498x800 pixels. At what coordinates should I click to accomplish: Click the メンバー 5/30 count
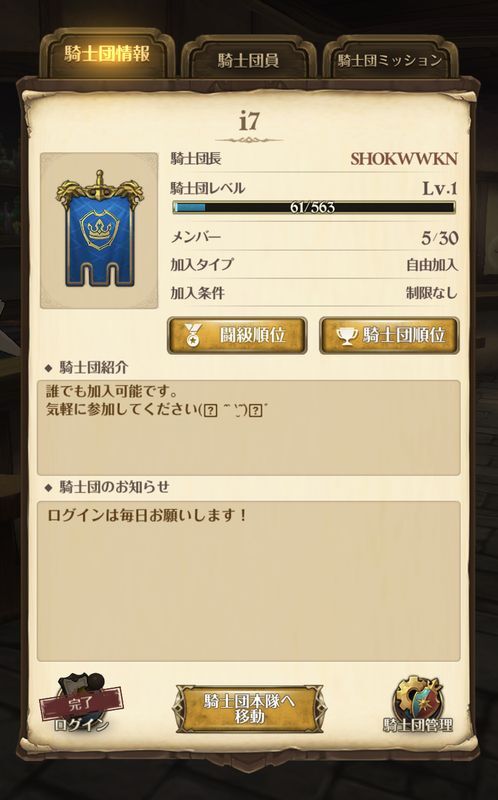coord(439,238)
